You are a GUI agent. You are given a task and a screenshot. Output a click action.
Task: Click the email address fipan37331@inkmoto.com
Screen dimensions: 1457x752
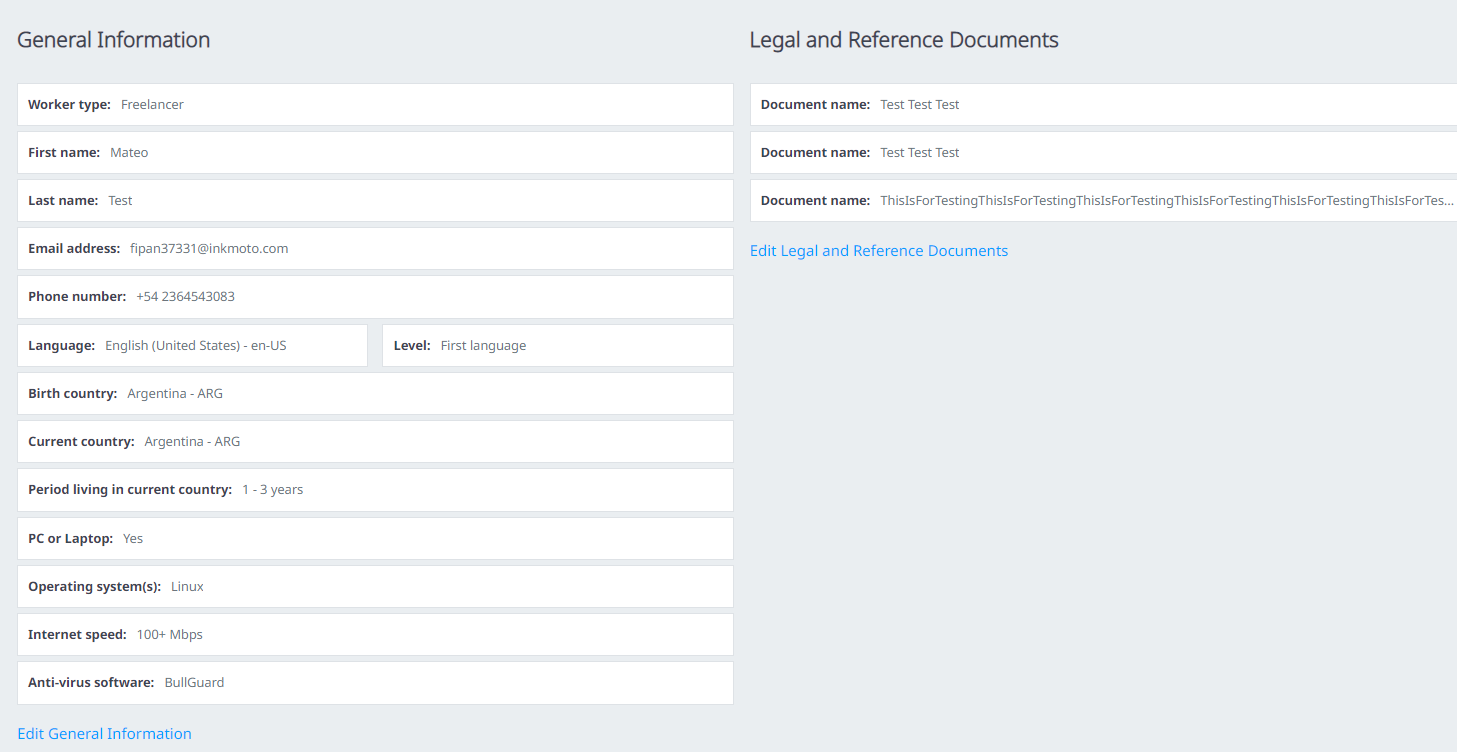coord(209,249)
